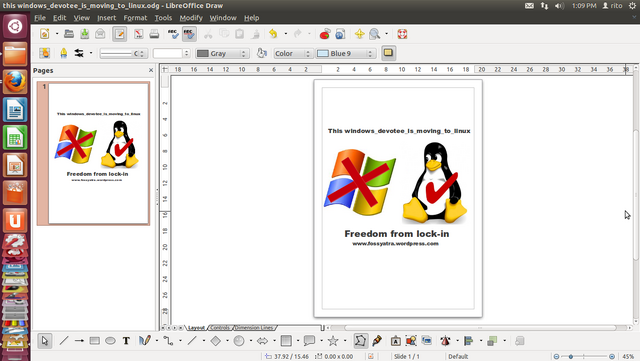640x361 pixels.
Task: Select the Ellipse tool
Action: (110, 341)
